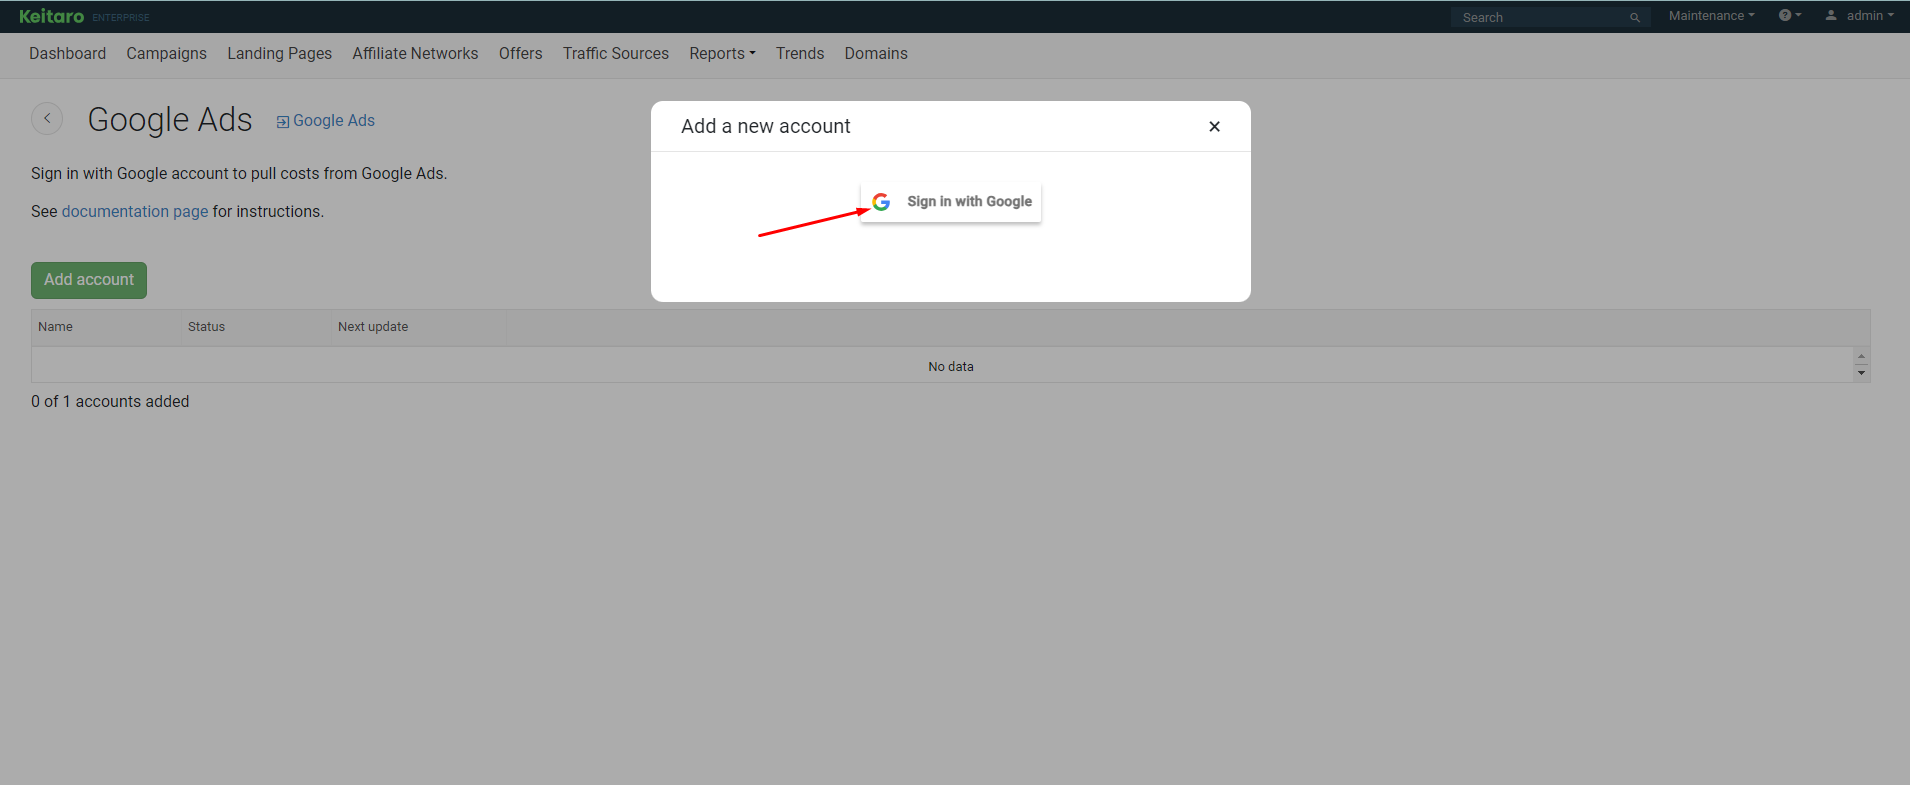Screen dimensions: 1910x785
Task: Open Landing Pages section
Action: (279, 54)
